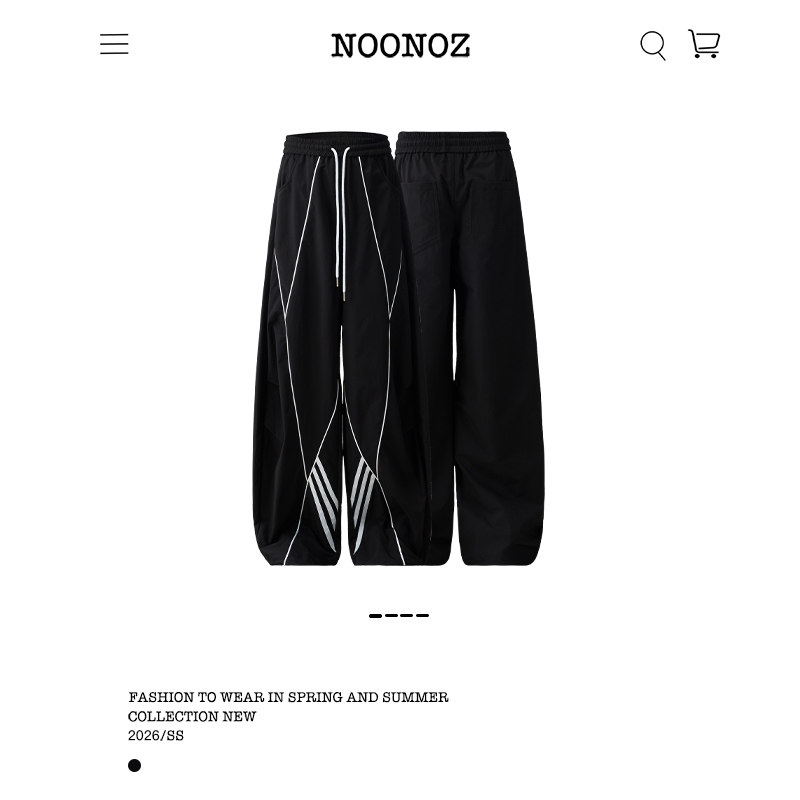Click the 'COLLECTION NEW' text
This screenshot has width=800, height=800.
[192, 717]
